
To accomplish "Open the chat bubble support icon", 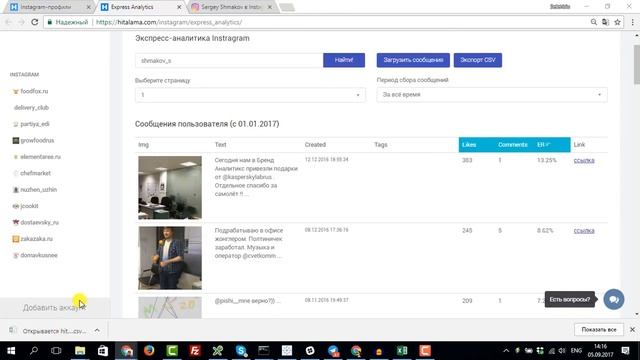I will click(x=613, y=299).
